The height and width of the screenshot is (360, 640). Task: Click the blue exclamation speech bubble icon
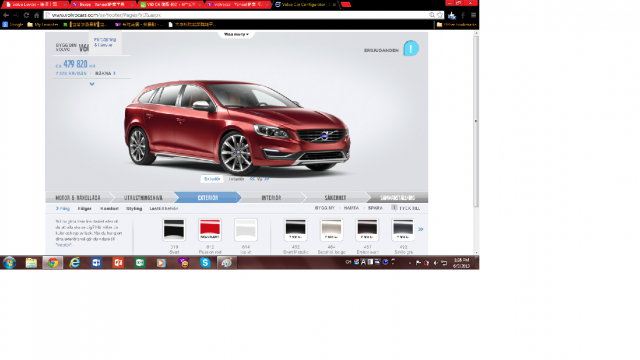(x=411, y=48)
